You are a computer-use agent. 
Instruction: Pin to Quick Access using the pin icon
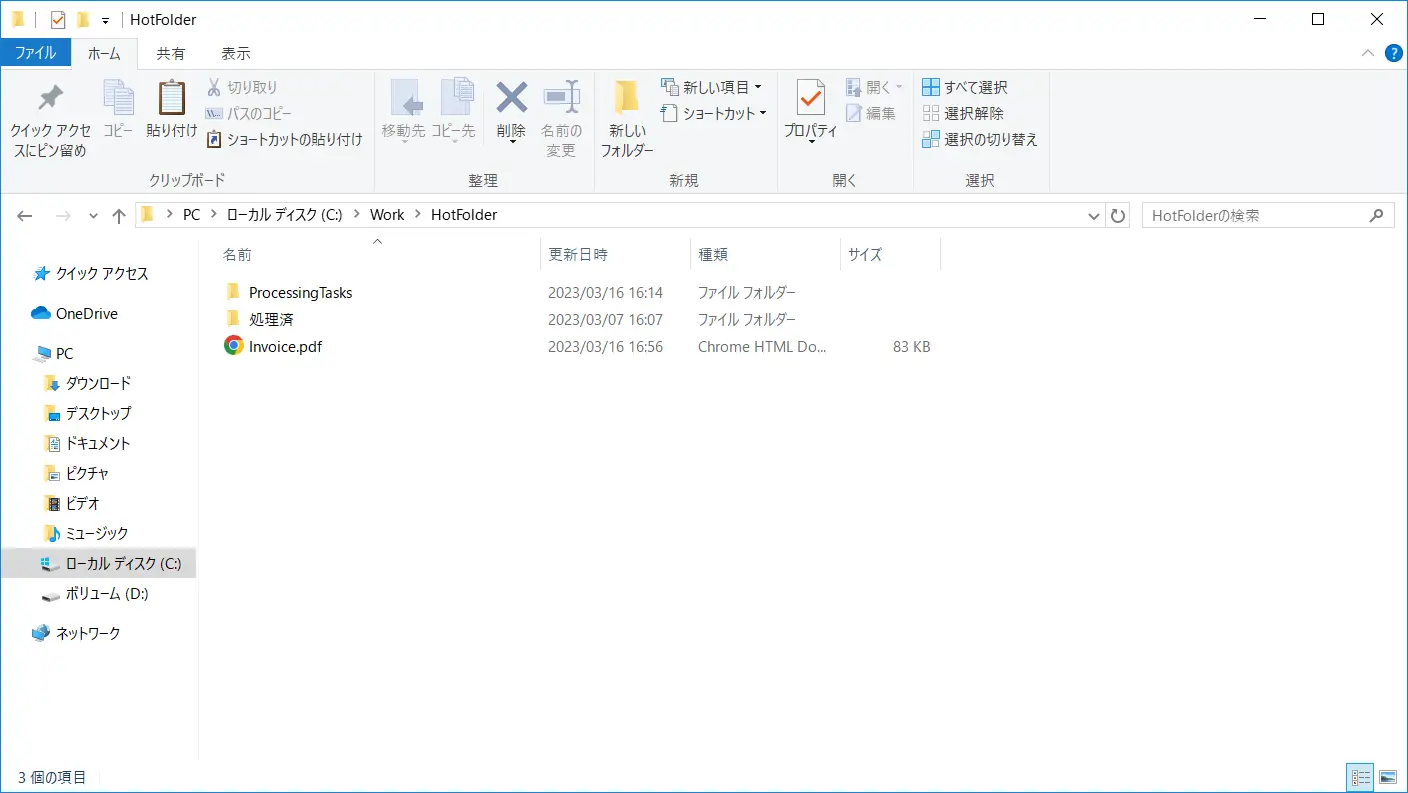[50, 98]
